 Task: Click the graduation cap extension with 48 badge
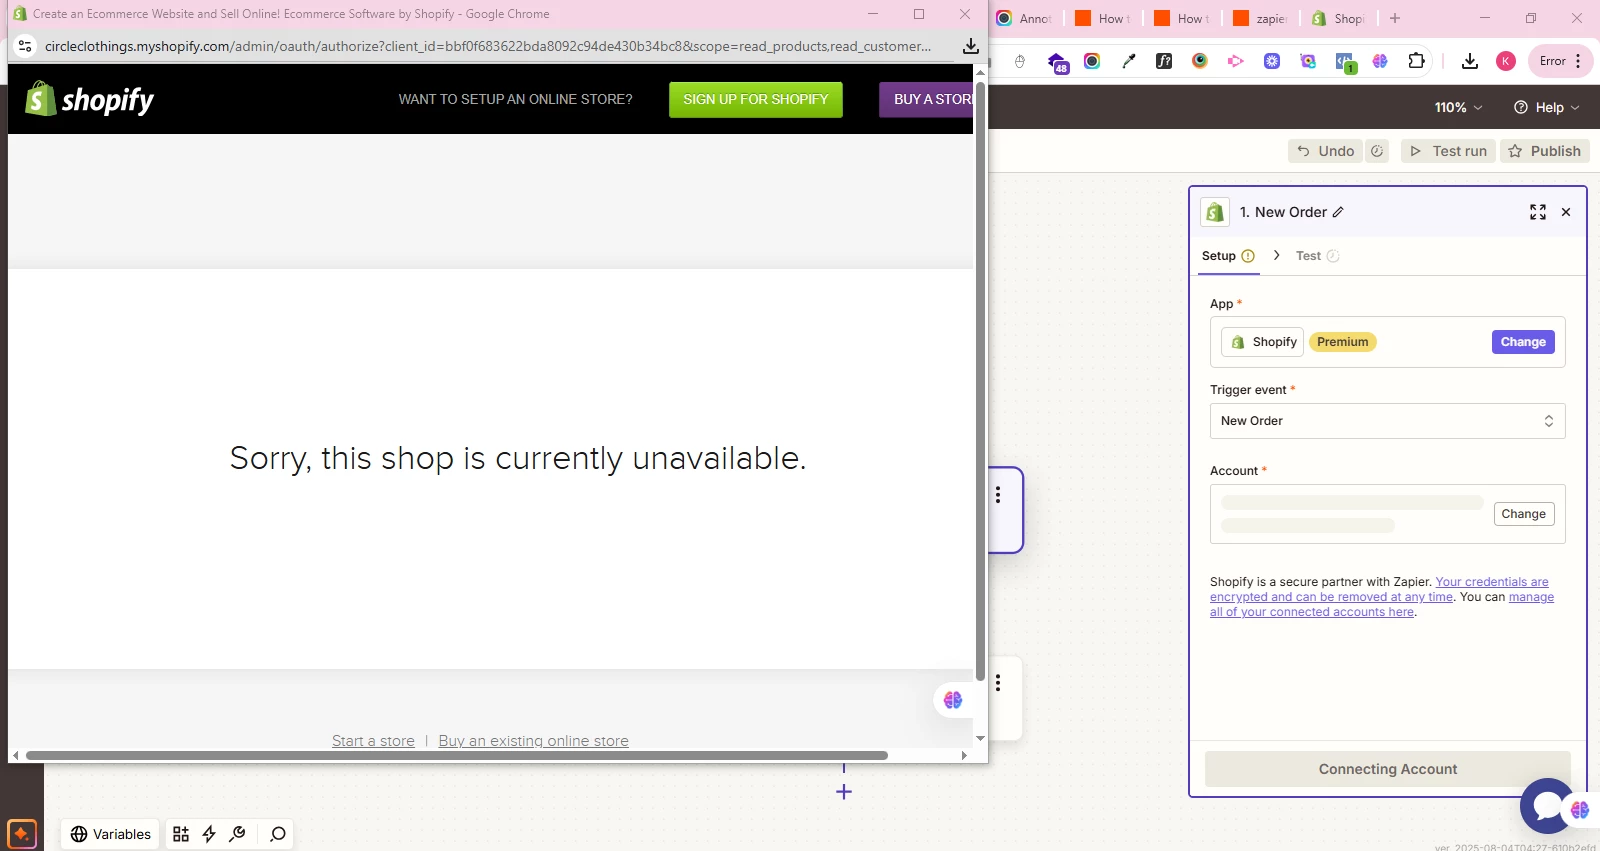(1057, 62)
